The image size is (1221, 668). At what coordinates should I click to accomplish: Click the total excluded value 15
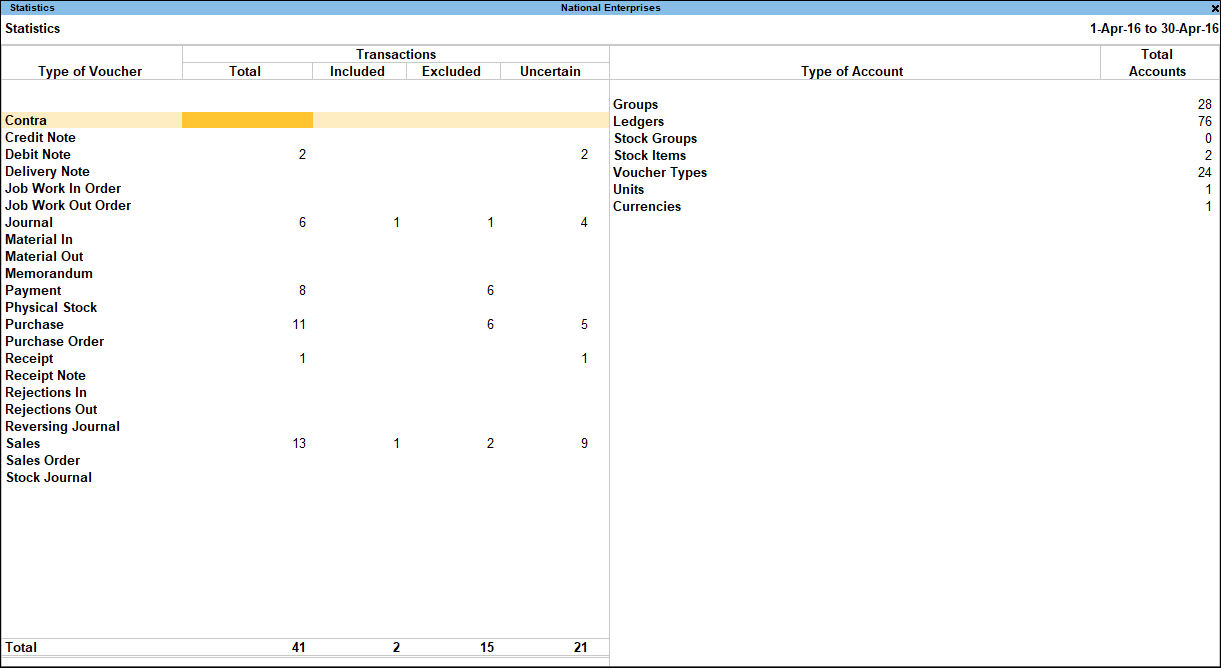(487, 647)
